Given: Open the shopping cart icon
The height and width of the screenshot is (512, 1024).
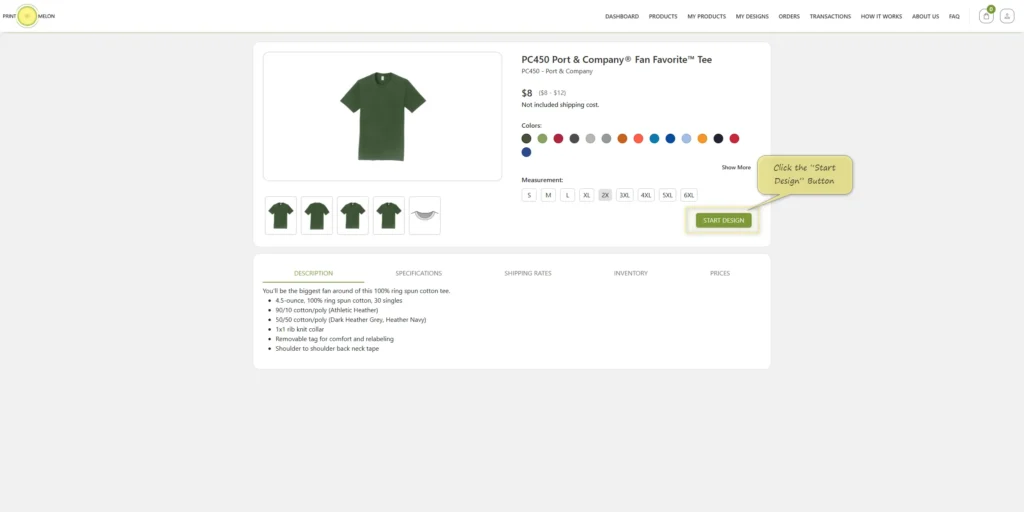Looking at the screenshot, I should coord(986,16).
